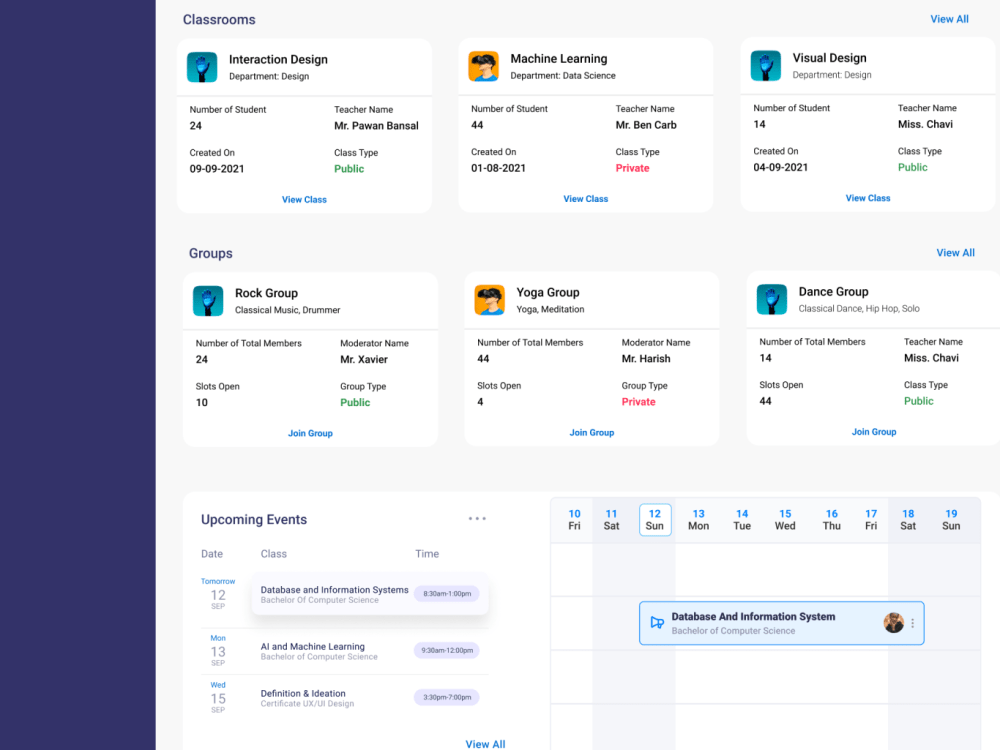Click the Interaction Design class icon
Image resolution: width=1000 pixels, height=750 pixels.
[x=202, y=67]
